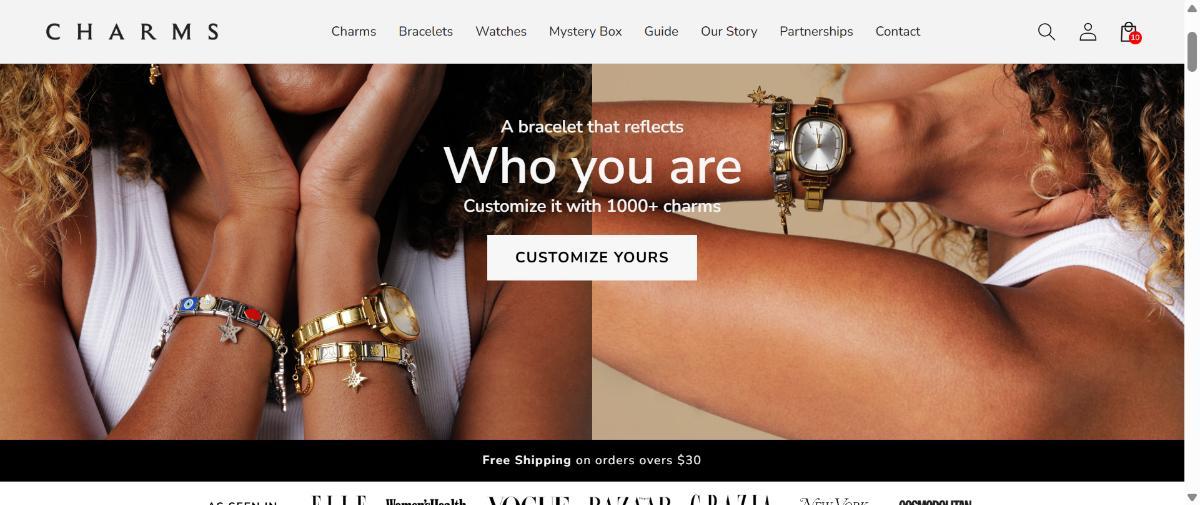This screenshot has width=1200, height=505.
Task: Click the VOGUE logo
Action: 529,500
